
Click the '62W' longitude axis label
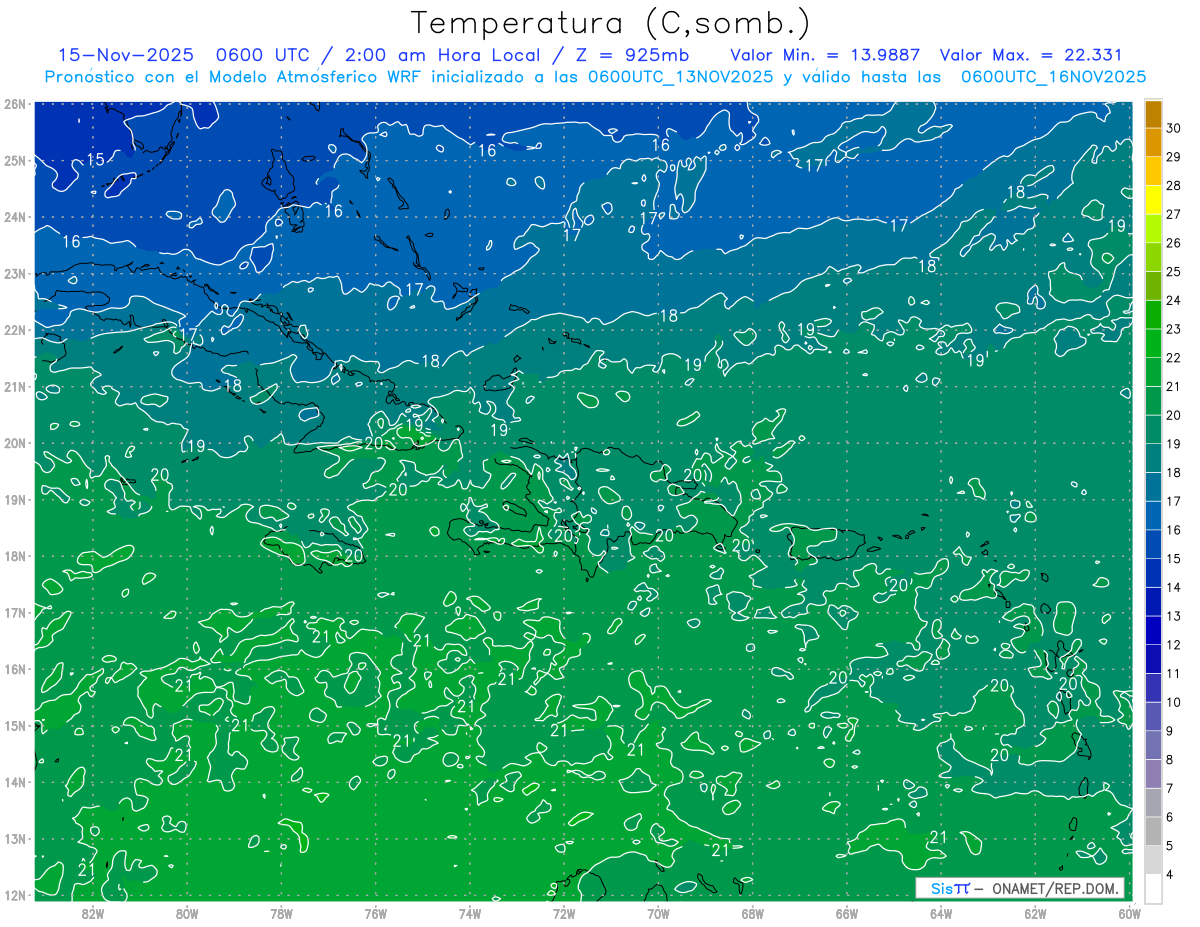pyautogui.click(x=1035, y=913)
